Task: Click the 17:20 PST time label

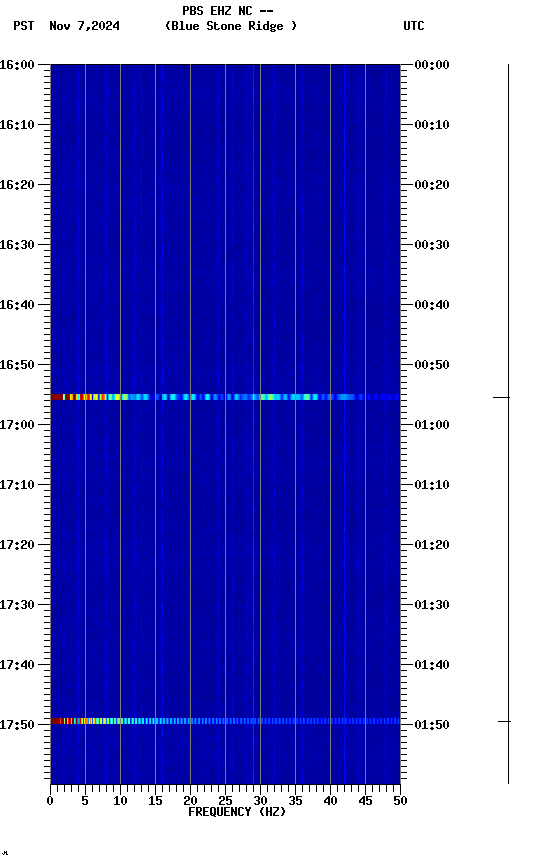Action: [17, 545]
